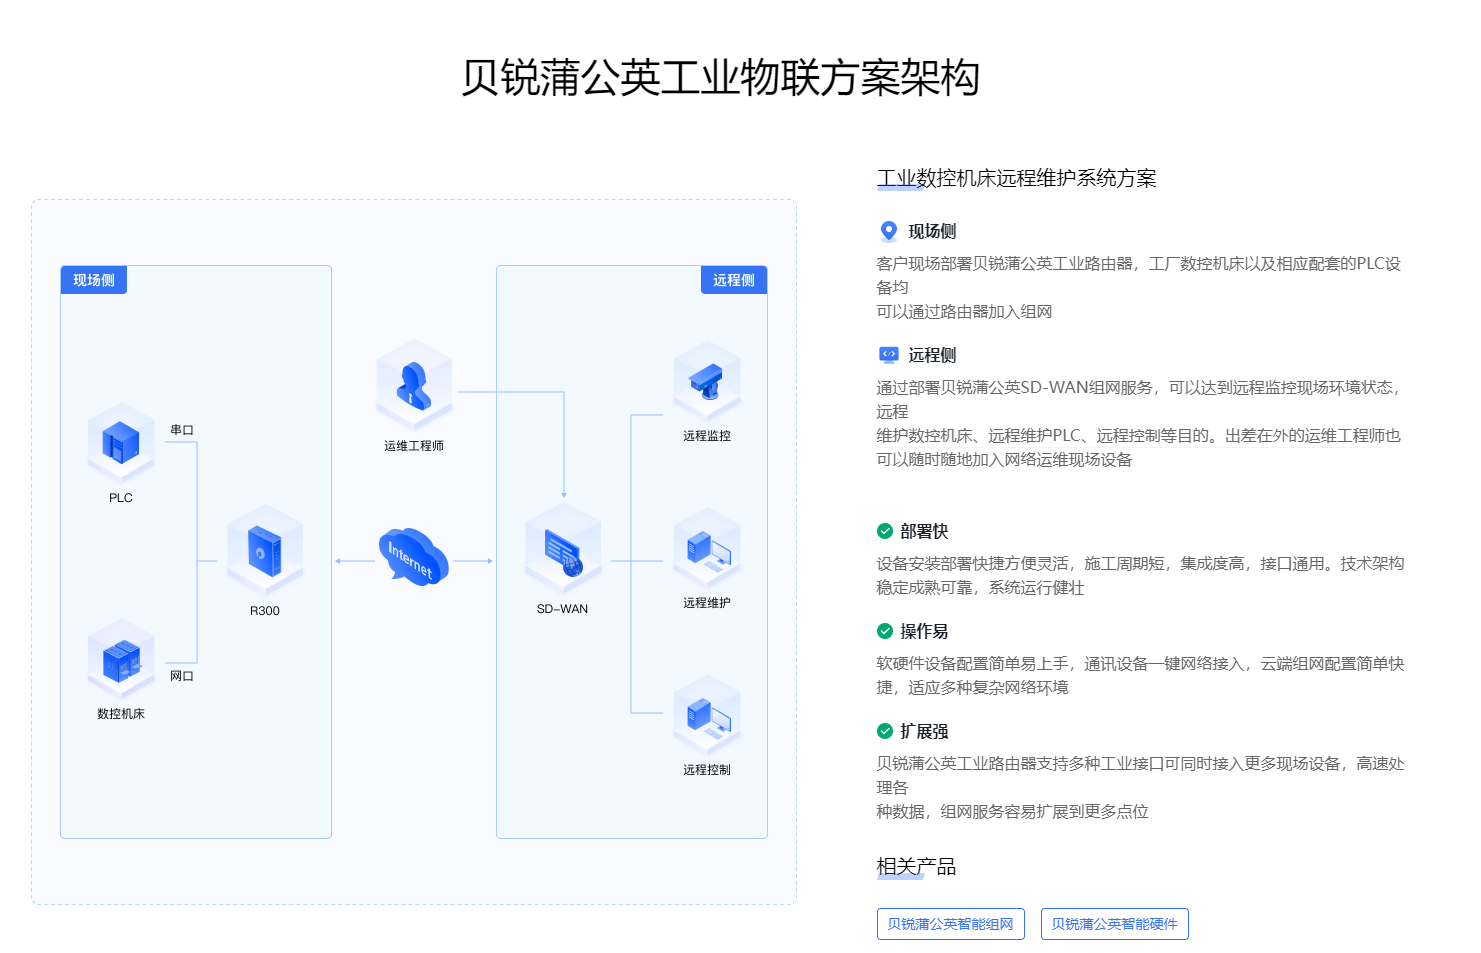1481x953 pixels.
Task: Click the 部署快 heading text
Action: [x=924, y=531]
